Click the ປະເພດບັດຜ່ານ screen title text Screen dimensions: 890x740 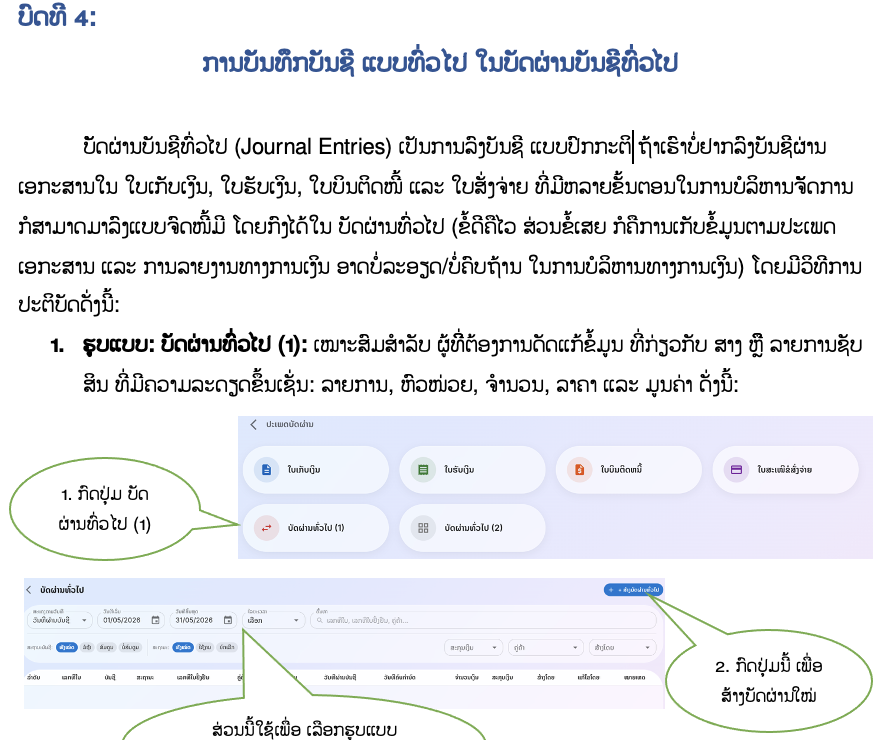pos(289,424)
